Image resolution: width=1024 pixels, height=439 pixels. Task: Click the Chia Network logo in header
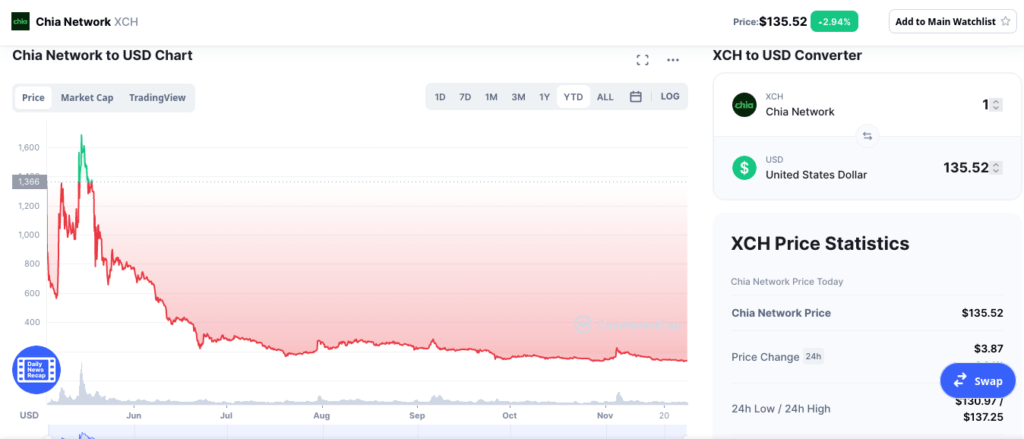point(20,21)
